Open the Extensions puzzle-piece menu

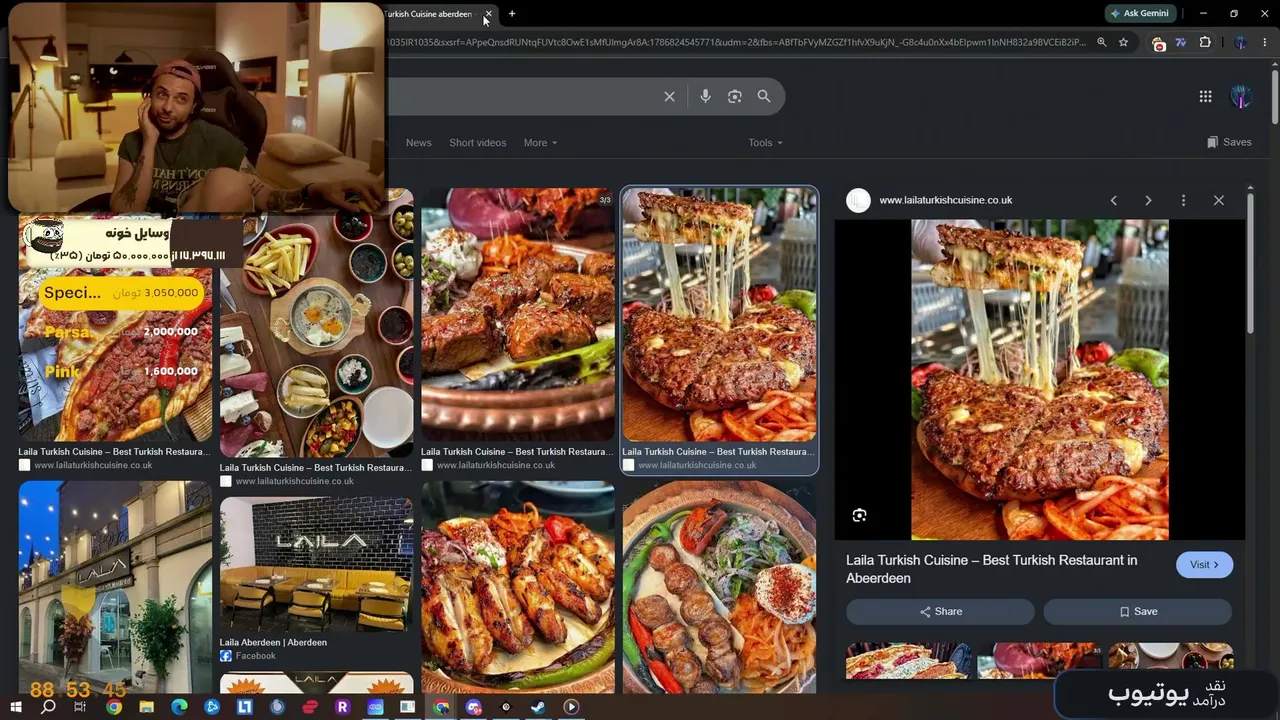click(1205, 43)
